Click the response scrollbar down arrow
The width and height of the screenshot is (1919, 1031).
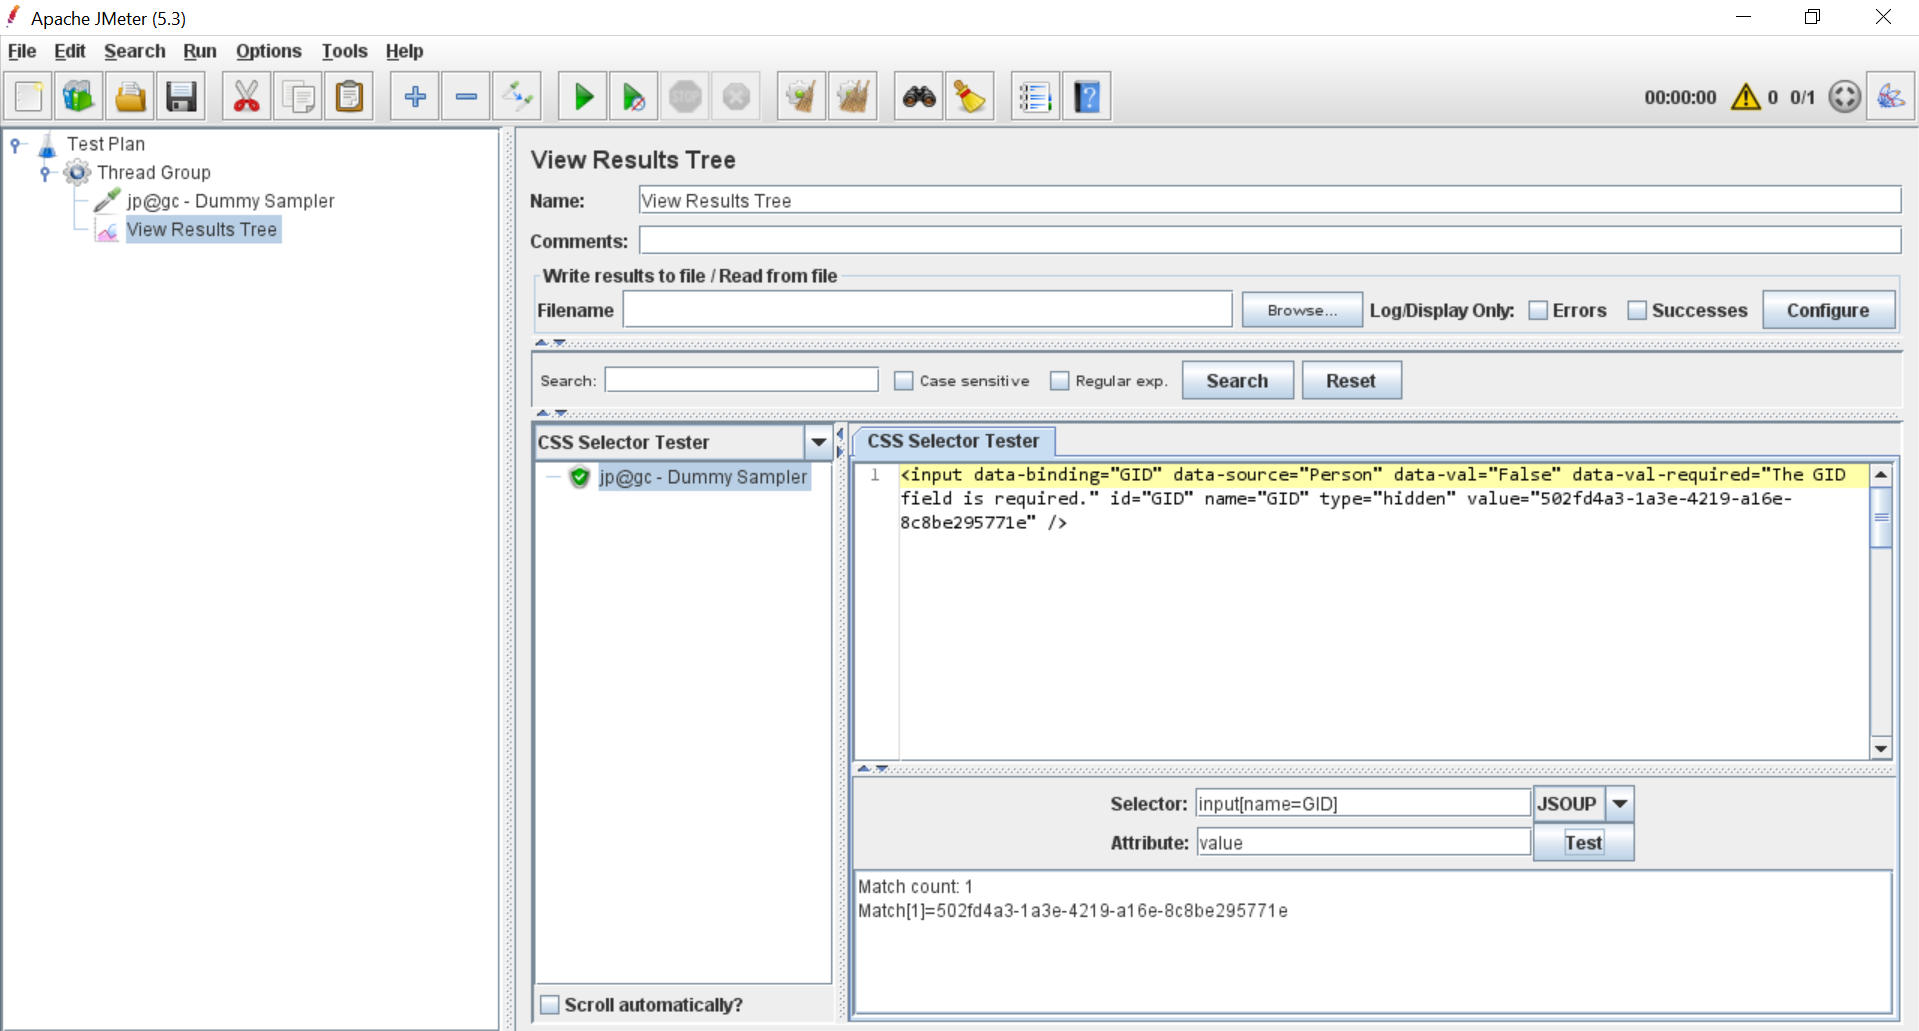click(x=1881, y=749)
